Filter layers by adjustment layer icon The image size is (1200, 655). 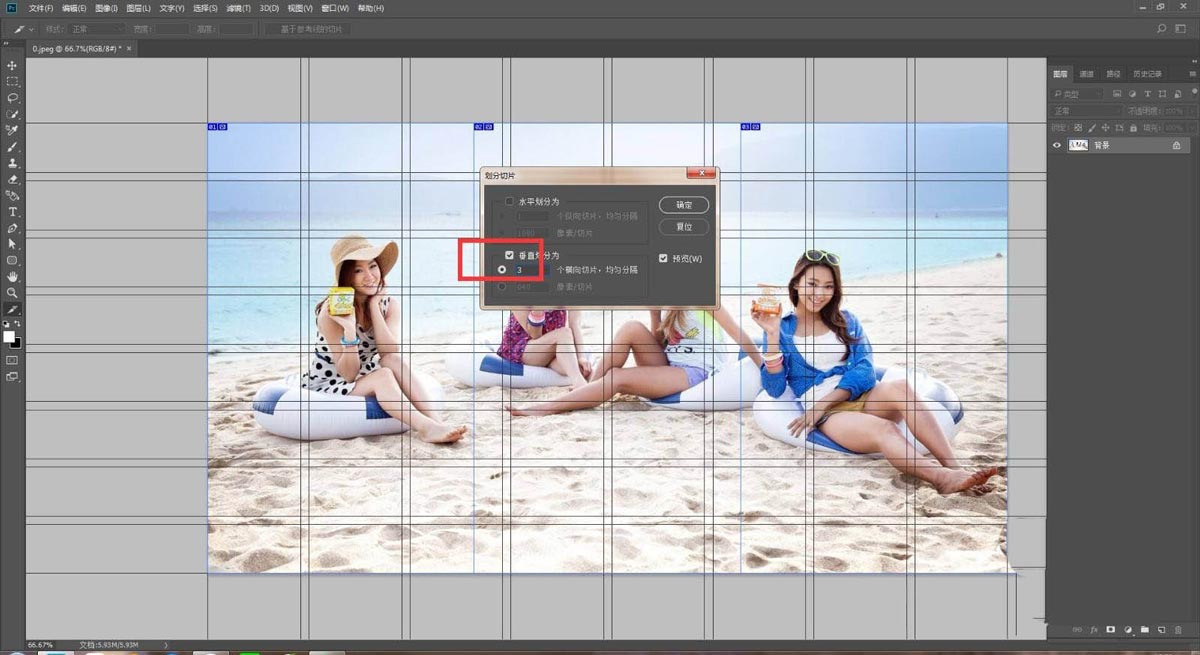click(x=1133, y=94)
